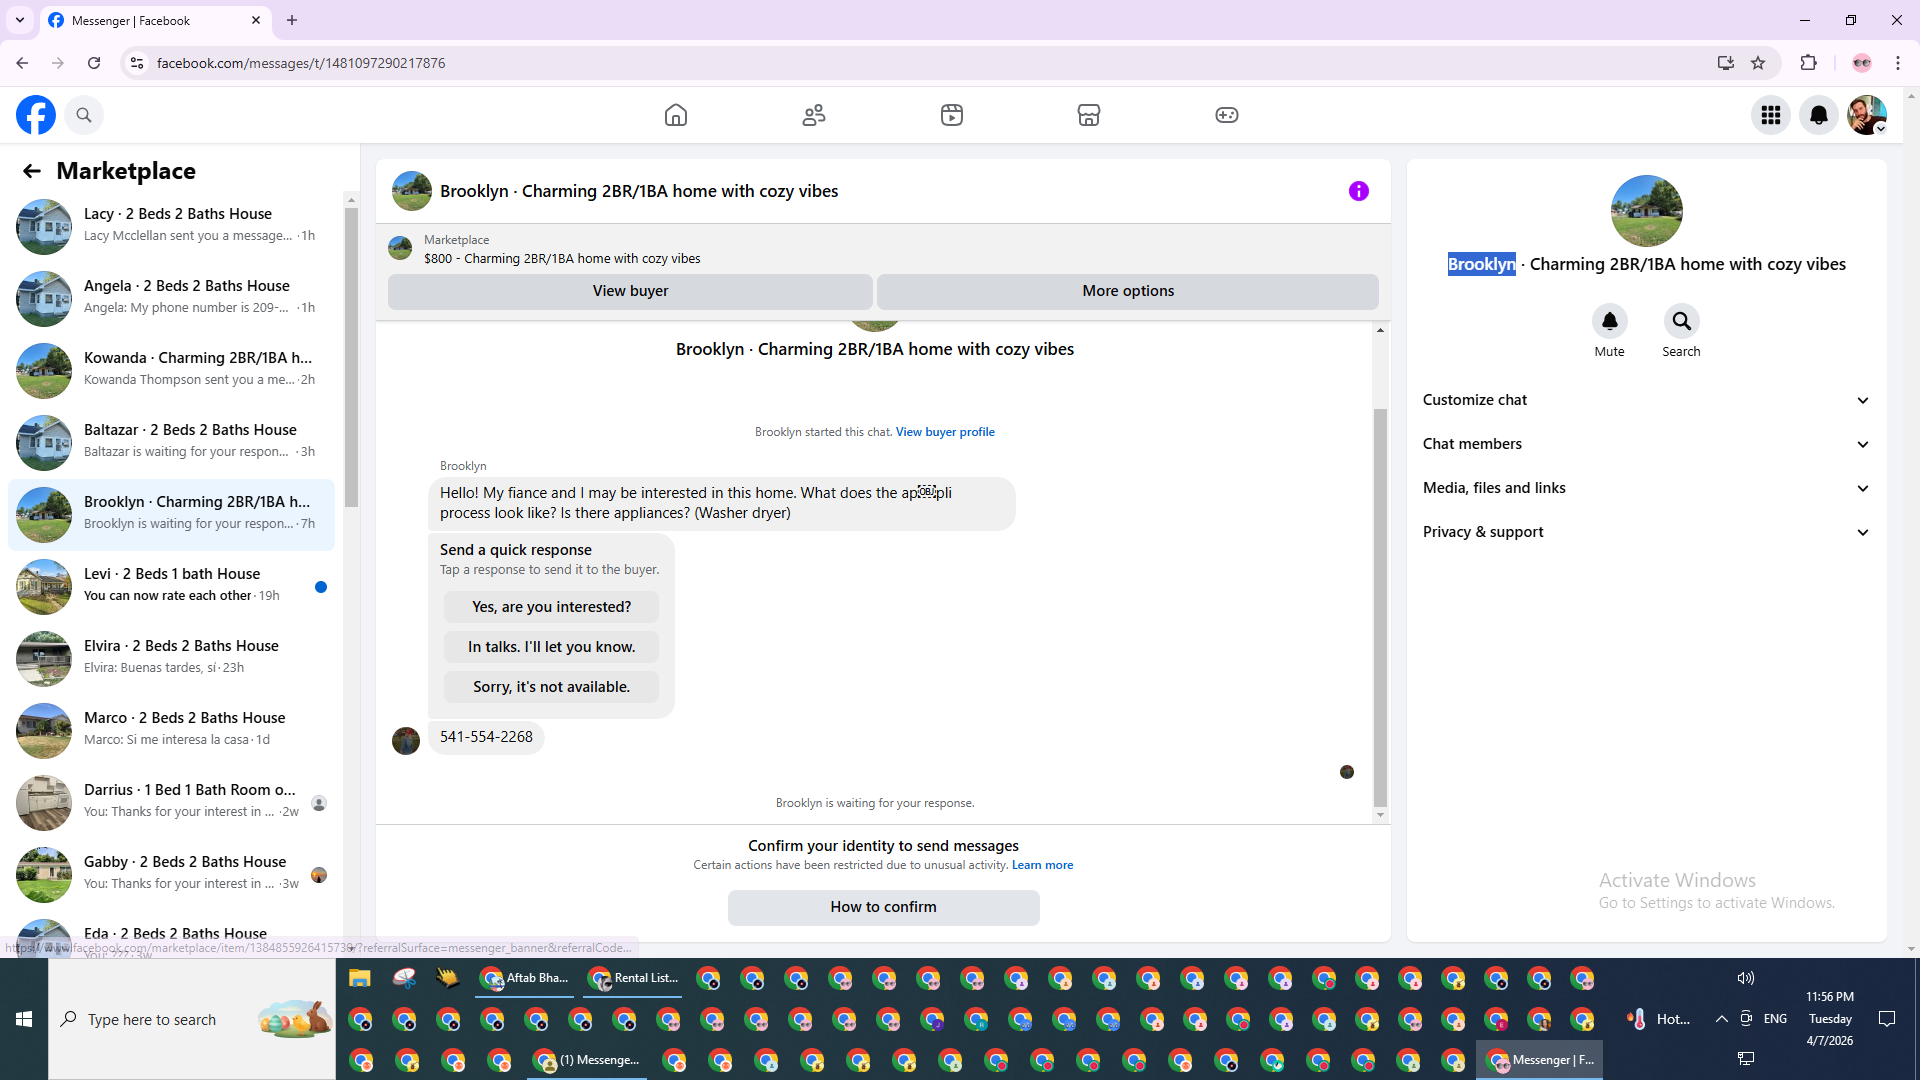
Task: Navigate back with Chrome back arrow
Action: (x=22, y=63)
